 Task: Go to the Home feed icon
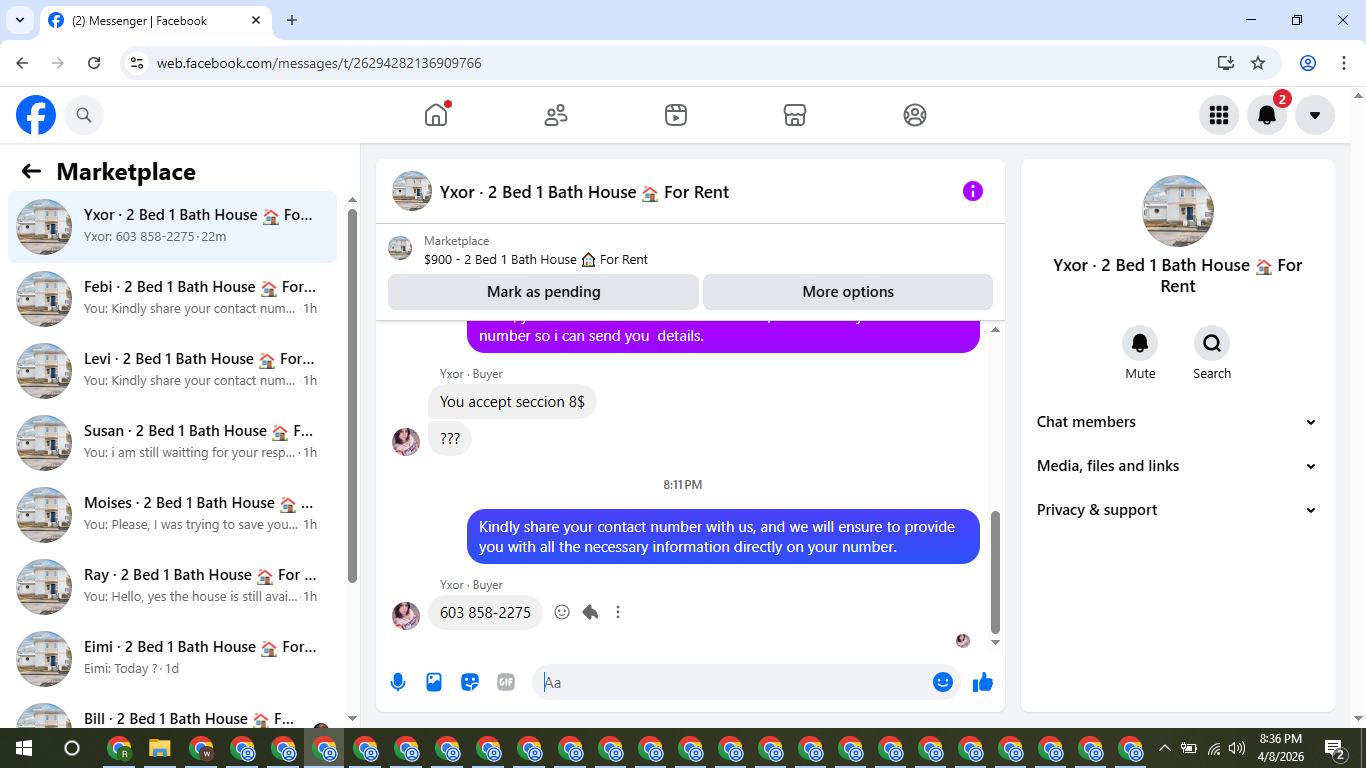point(436,115)
